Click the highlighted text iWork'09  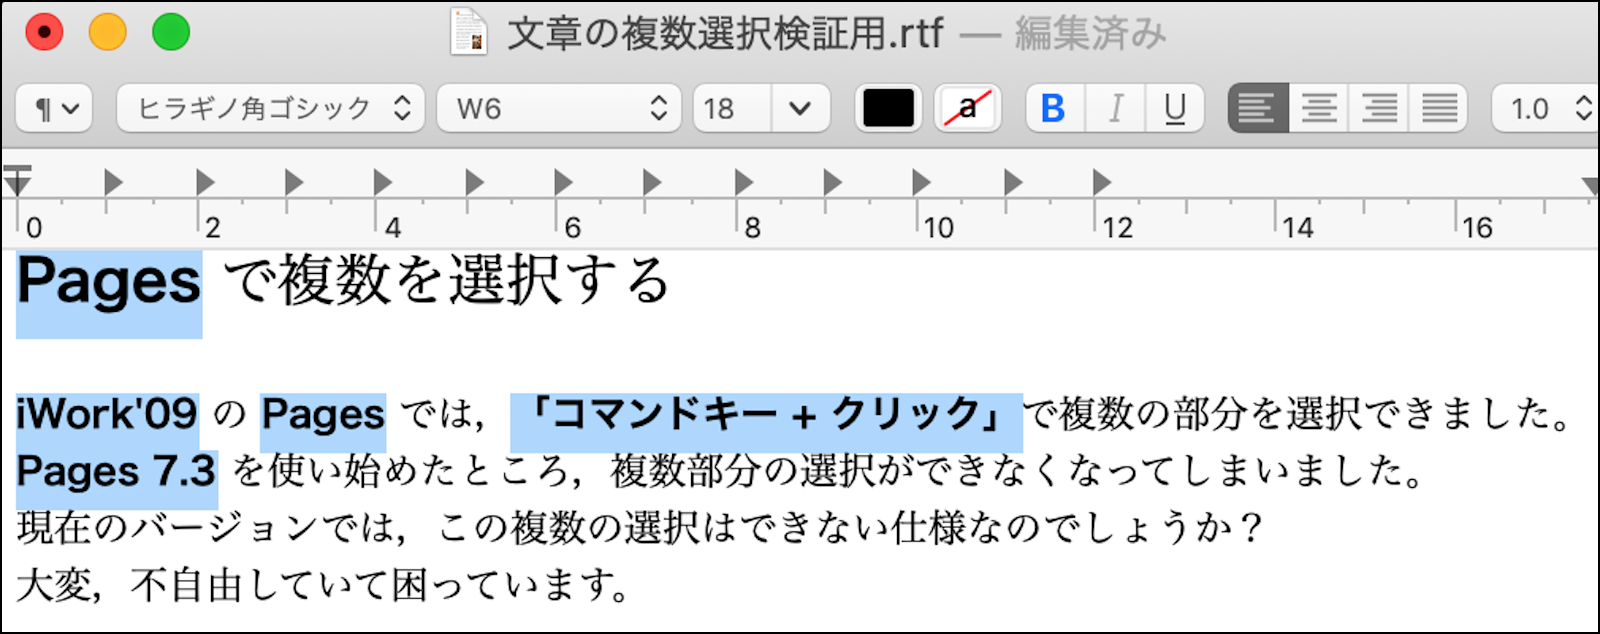pos(107,414)
